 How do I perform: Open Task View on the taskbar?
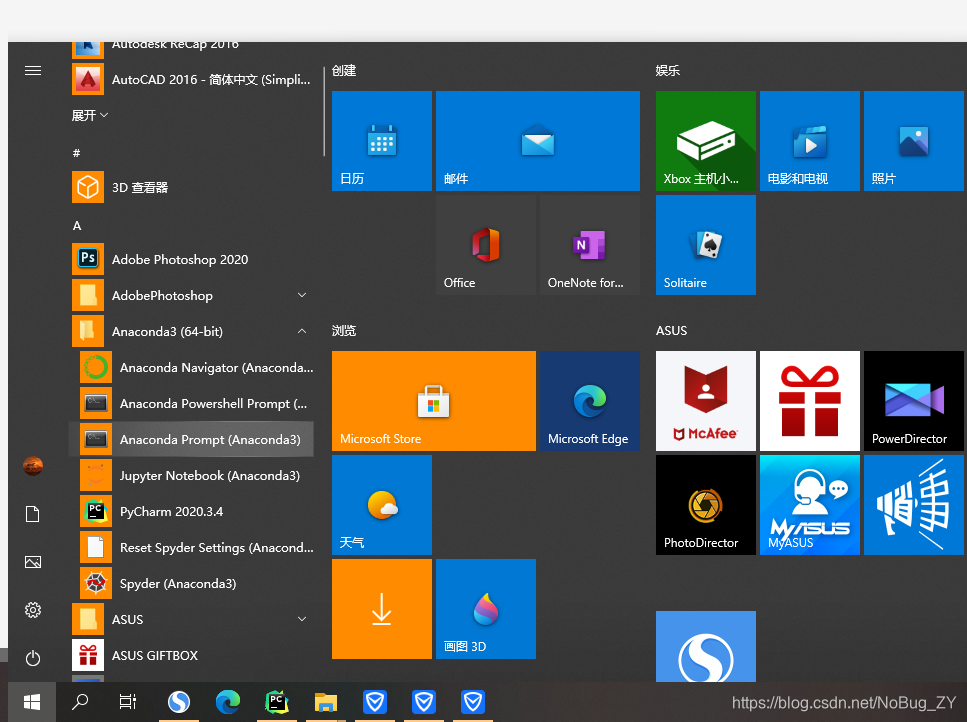(x=128, y=702)
